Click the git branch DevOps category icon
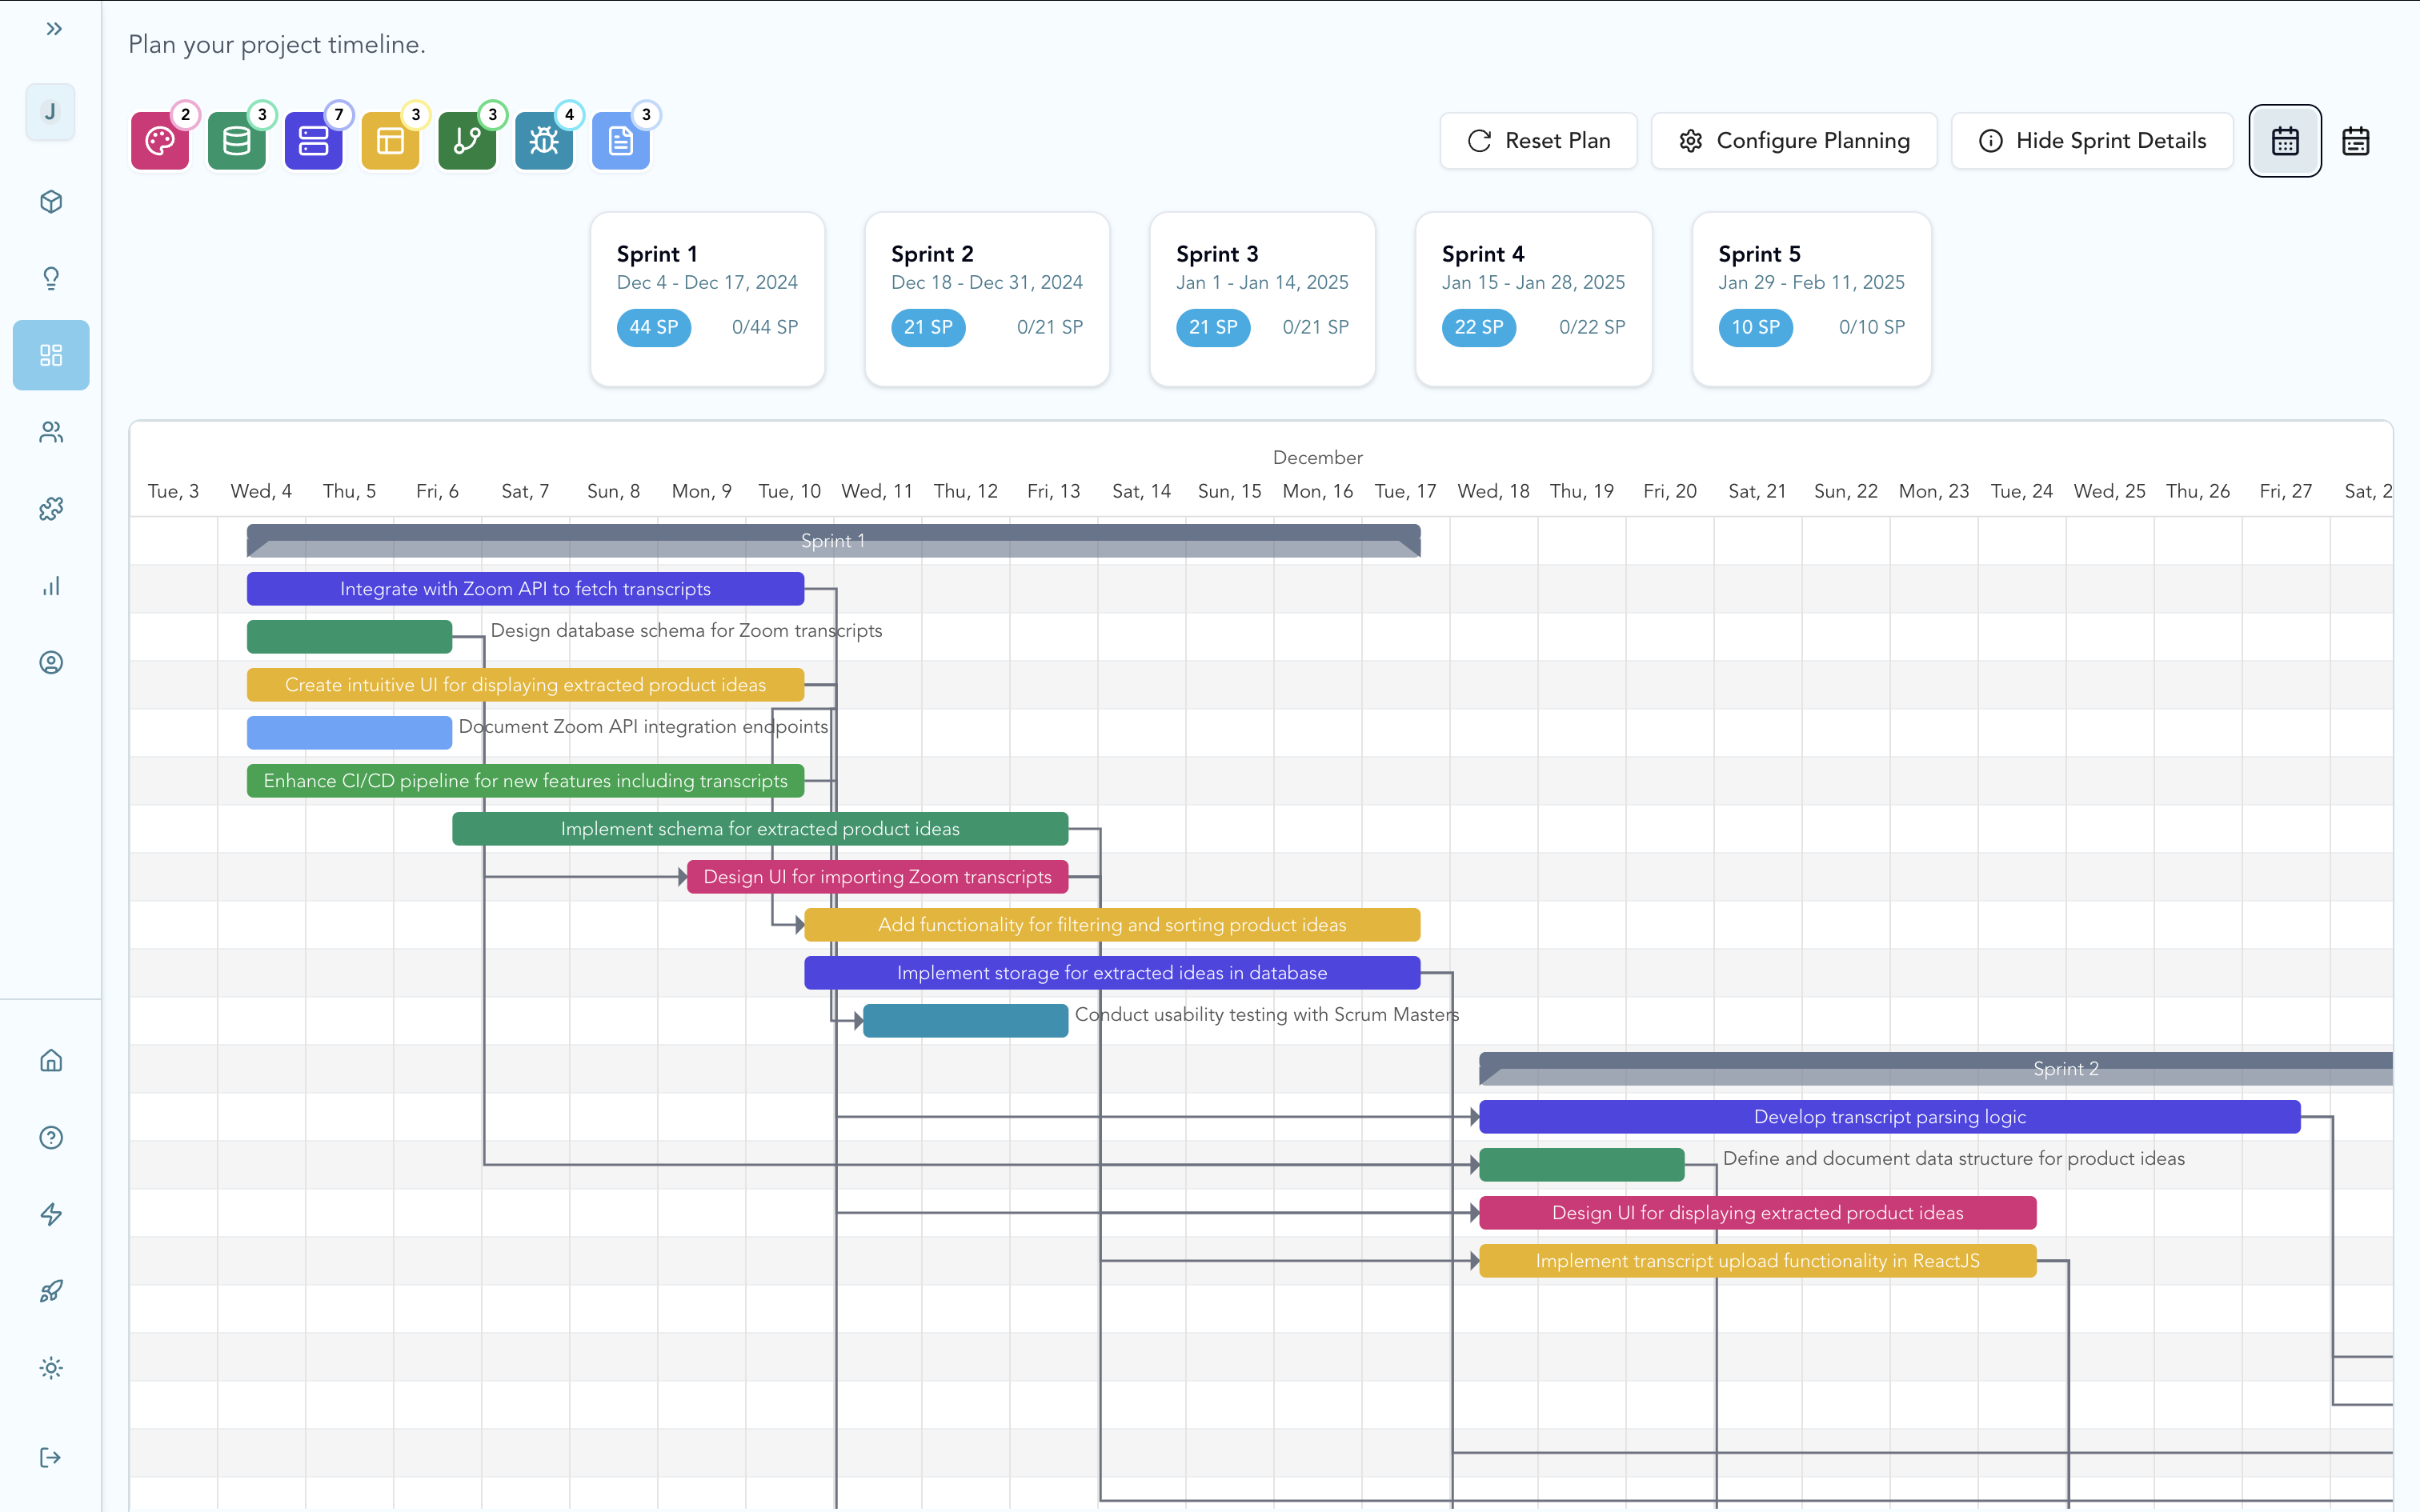This screenshot has width=2420, height=1512. [x=467, y=141]
